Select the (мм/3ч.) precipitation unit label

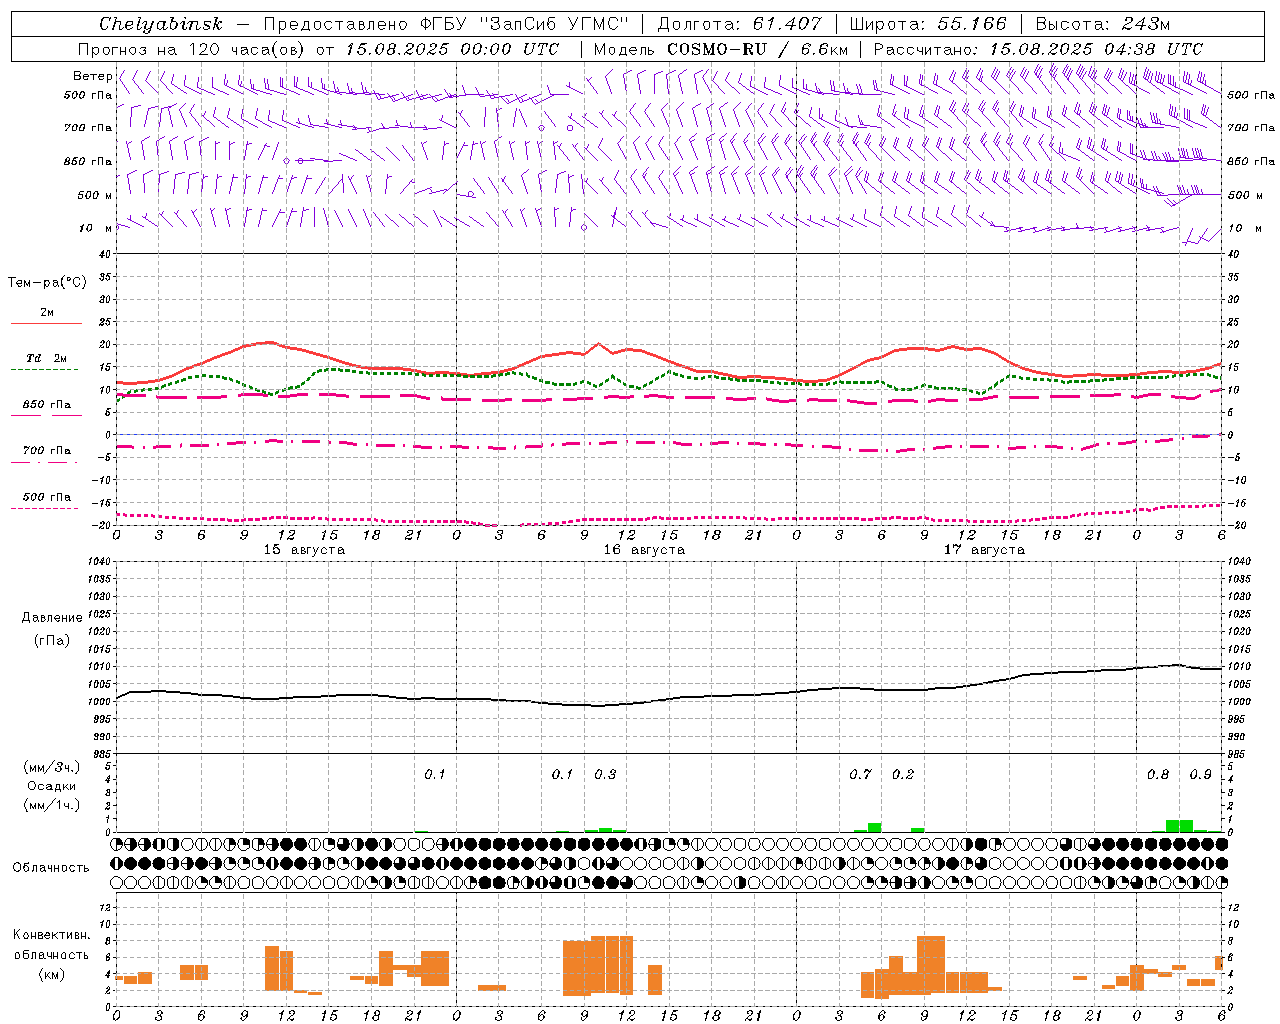point(52,767)
